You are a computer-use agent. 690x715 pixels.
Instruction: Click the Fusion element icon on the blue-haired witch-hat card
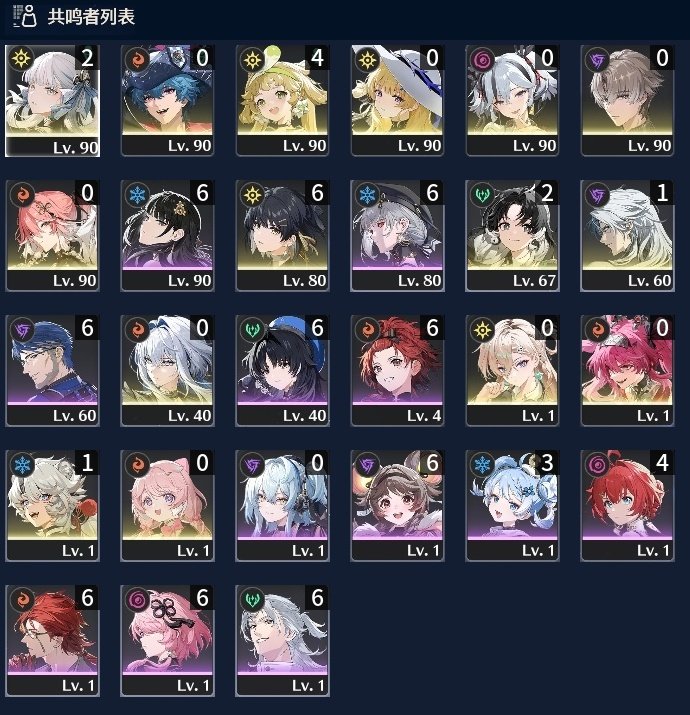(136, 61)
